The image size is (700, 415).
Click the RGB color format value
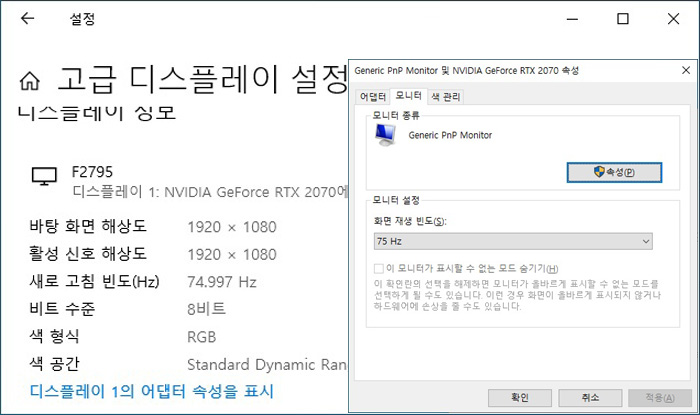pyautogui.click(x=201, y=337)
